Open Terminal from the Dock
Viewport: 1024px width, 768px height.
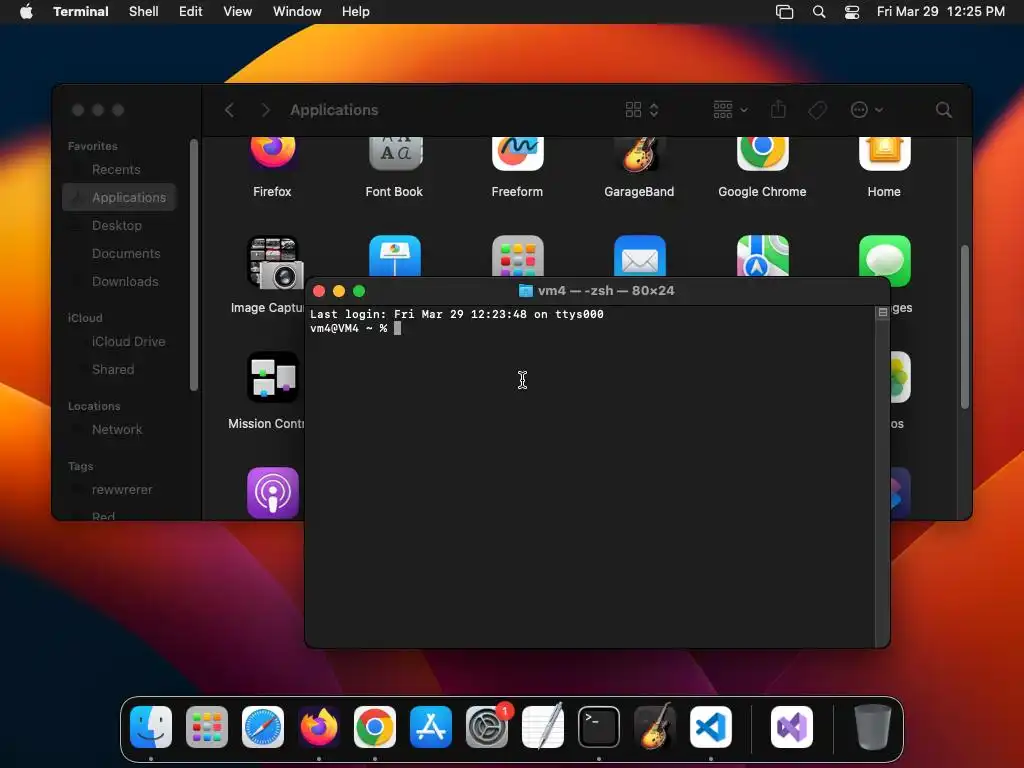[599, 727]
